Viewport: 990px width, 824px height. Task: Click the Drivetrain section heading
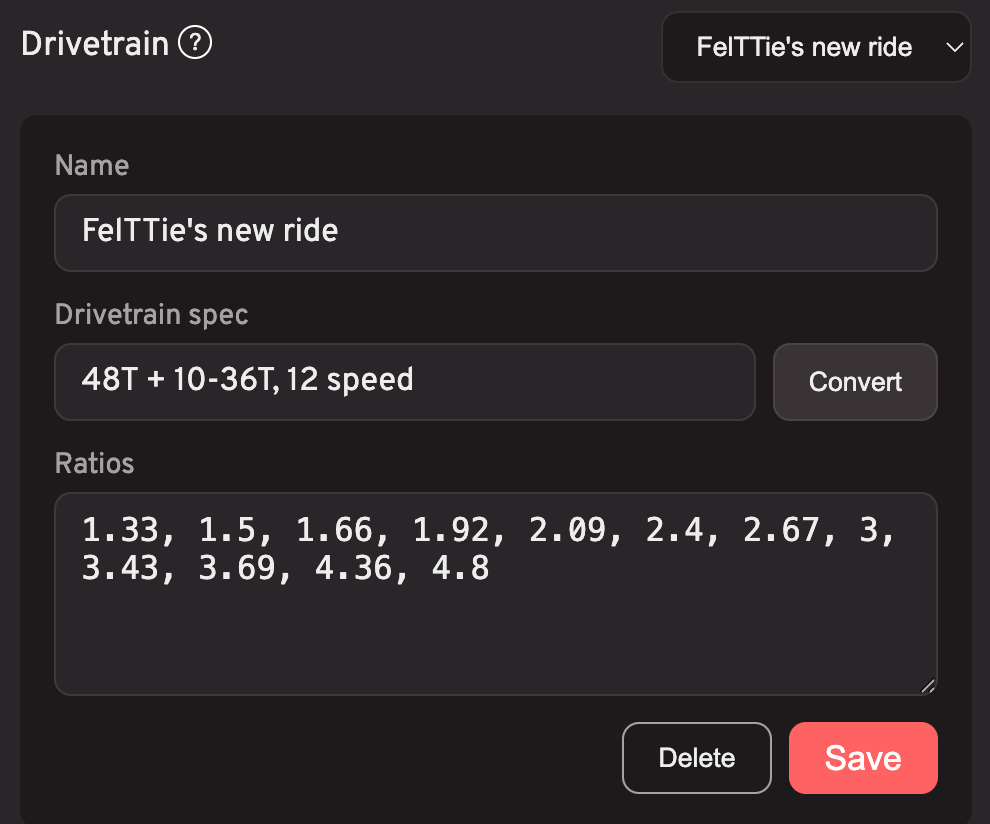(x=95, y=44)
